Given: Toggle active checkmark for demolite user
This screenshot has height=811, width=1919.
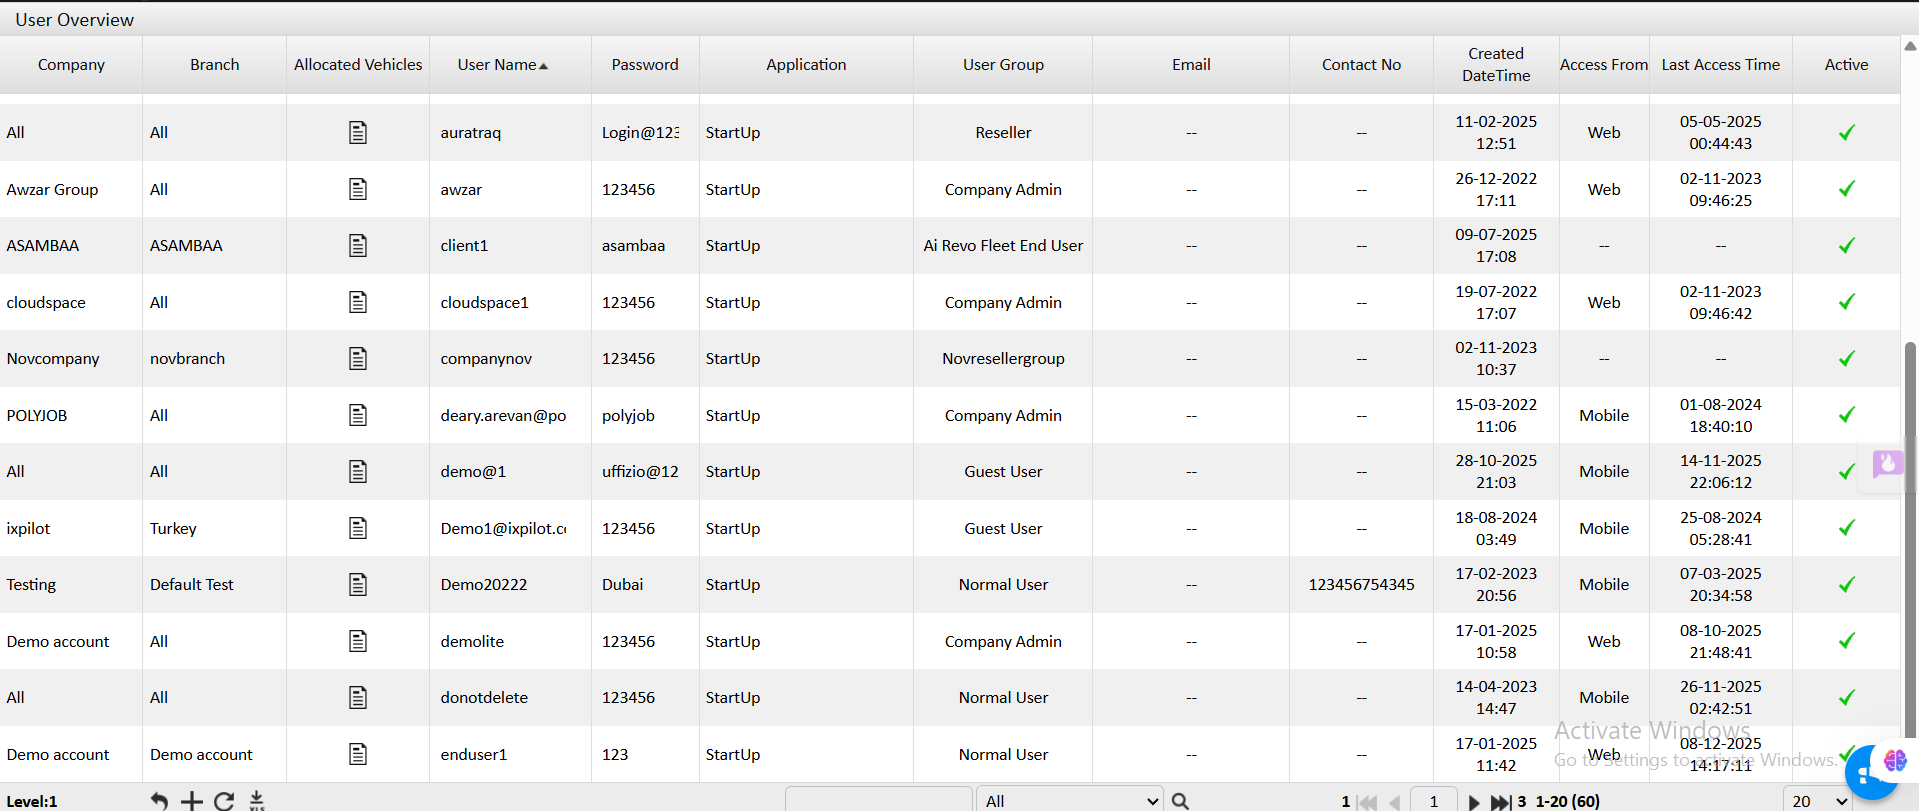Looking at the screenshot, I should [x=1846, y=641].
